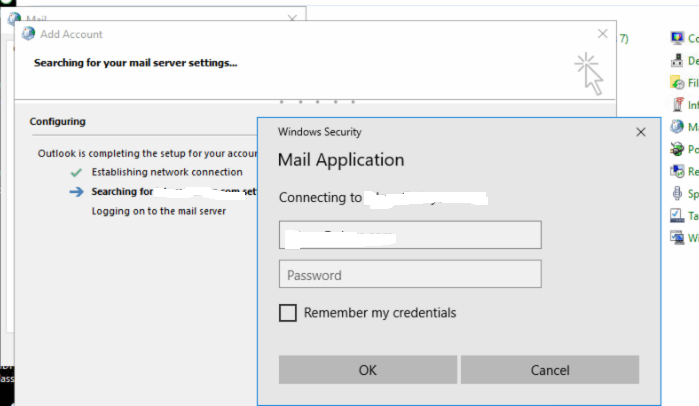699x406 pixels.
Task: Open Infrared icon in Control Panel
Action: click(678, 105)
